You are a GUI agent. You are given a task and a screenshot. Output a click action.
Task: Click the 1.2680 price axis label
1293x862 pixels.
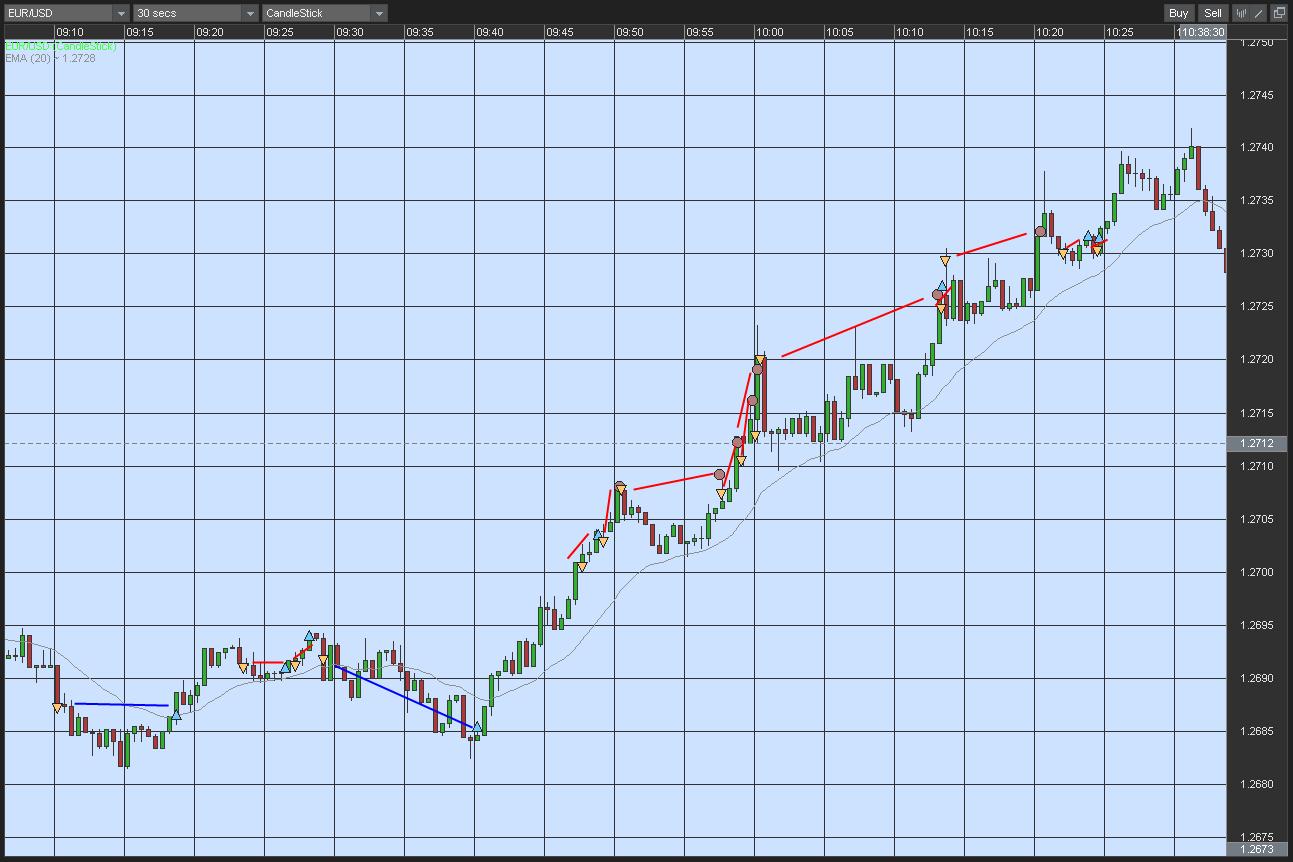tap(1256, 785)
